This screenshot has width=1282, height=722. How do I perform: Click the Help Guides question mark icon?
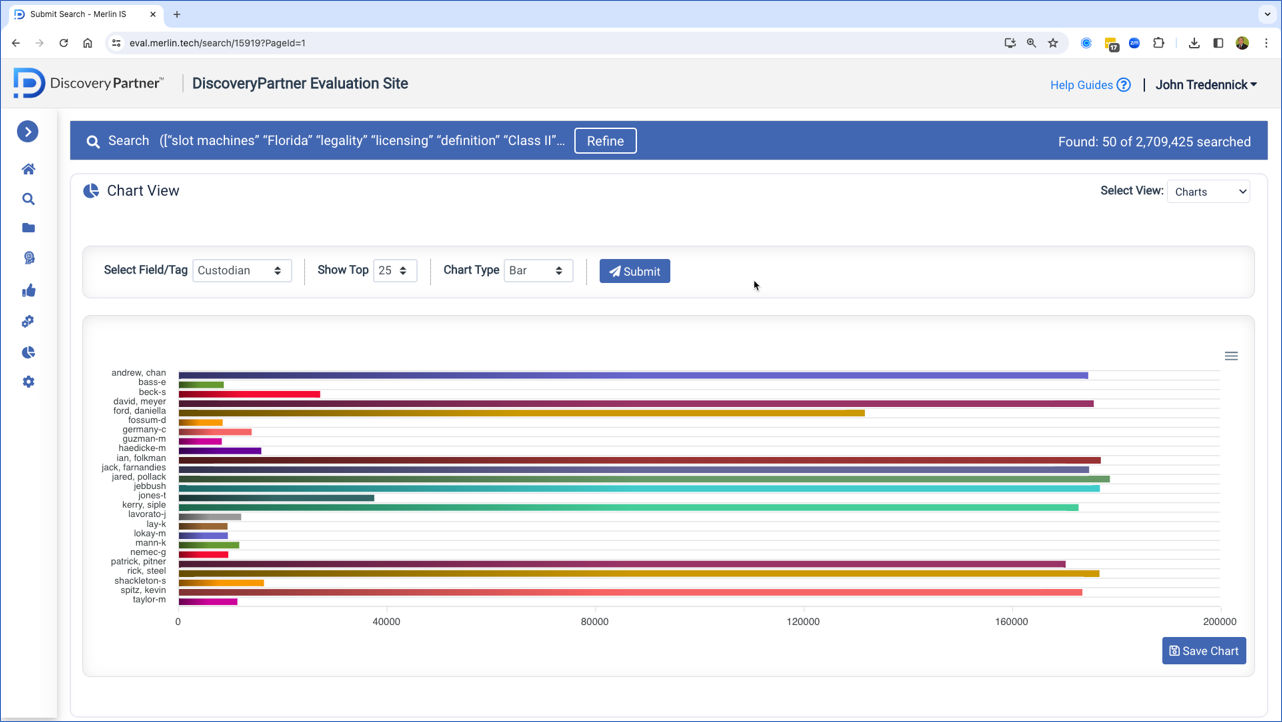pos(1123,85)
